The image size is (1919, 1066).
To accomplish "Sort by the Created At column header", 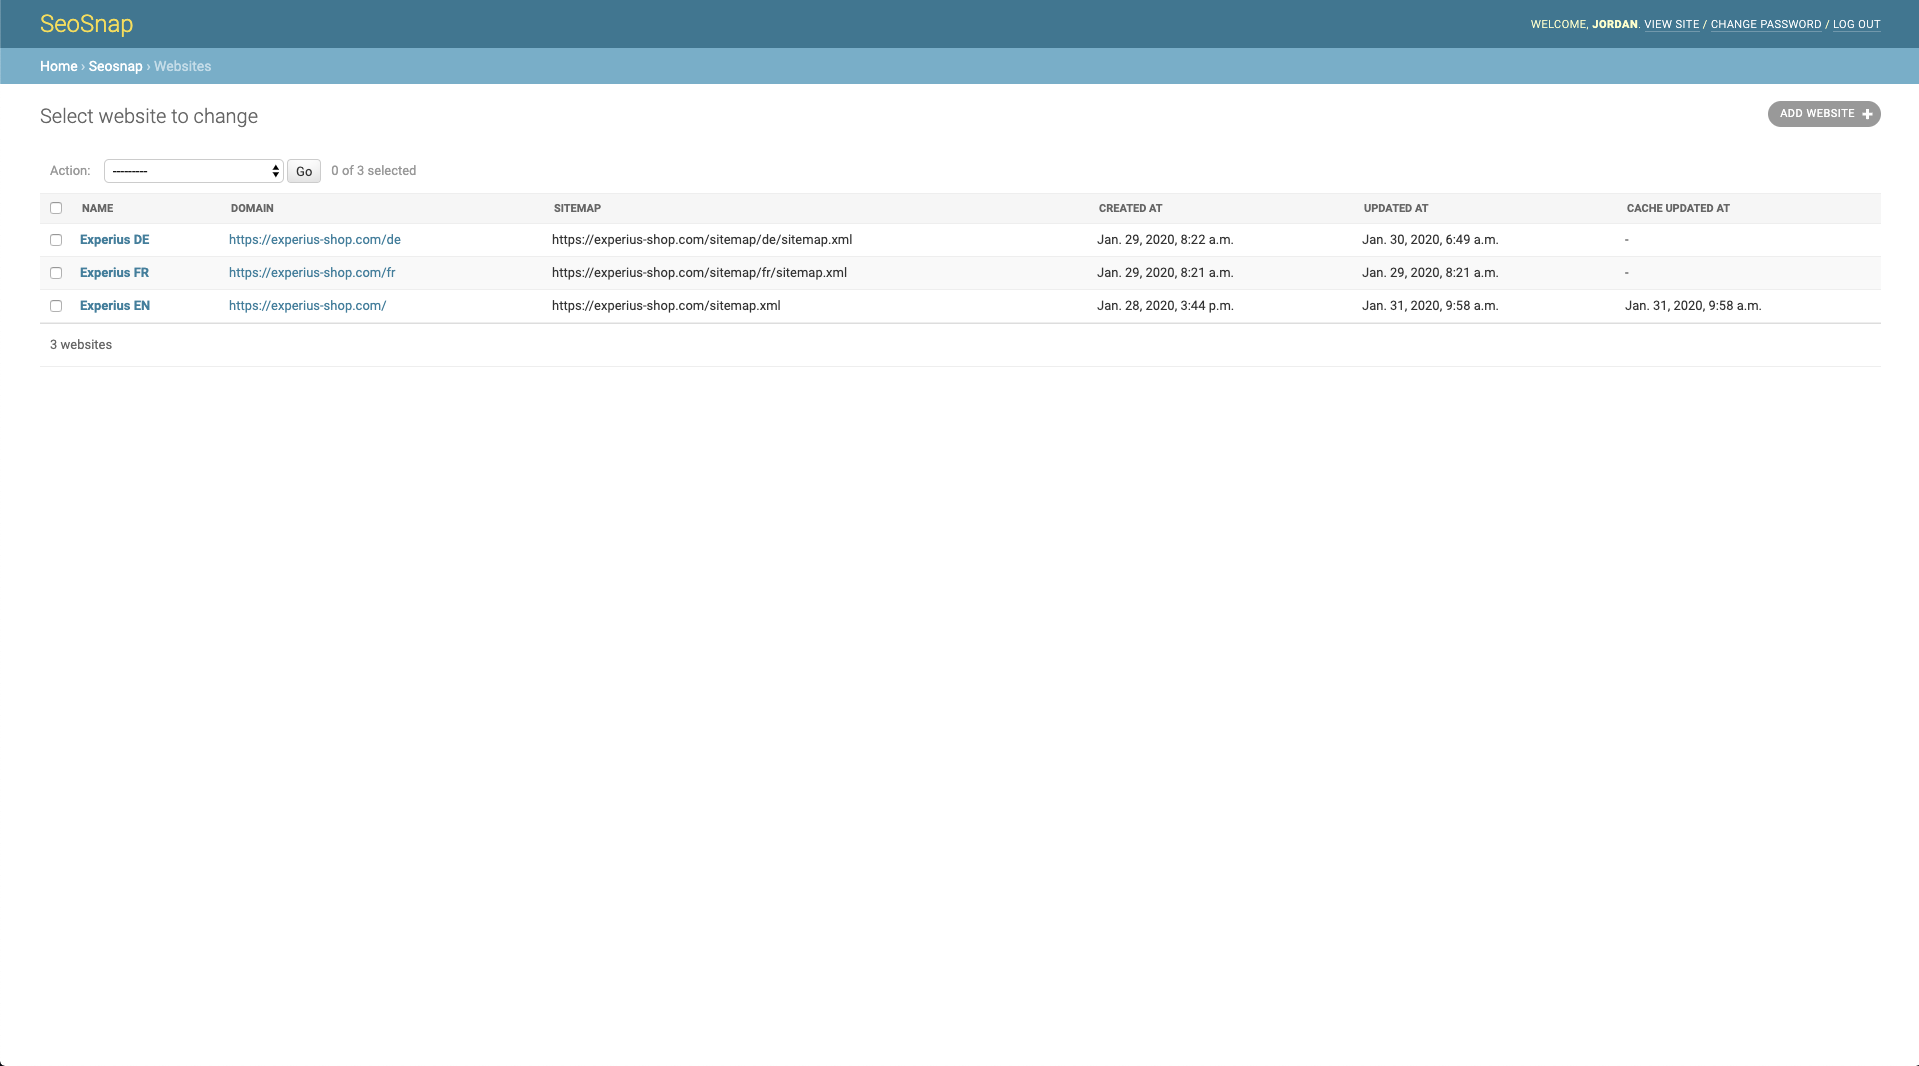I will pos(1130,208).
